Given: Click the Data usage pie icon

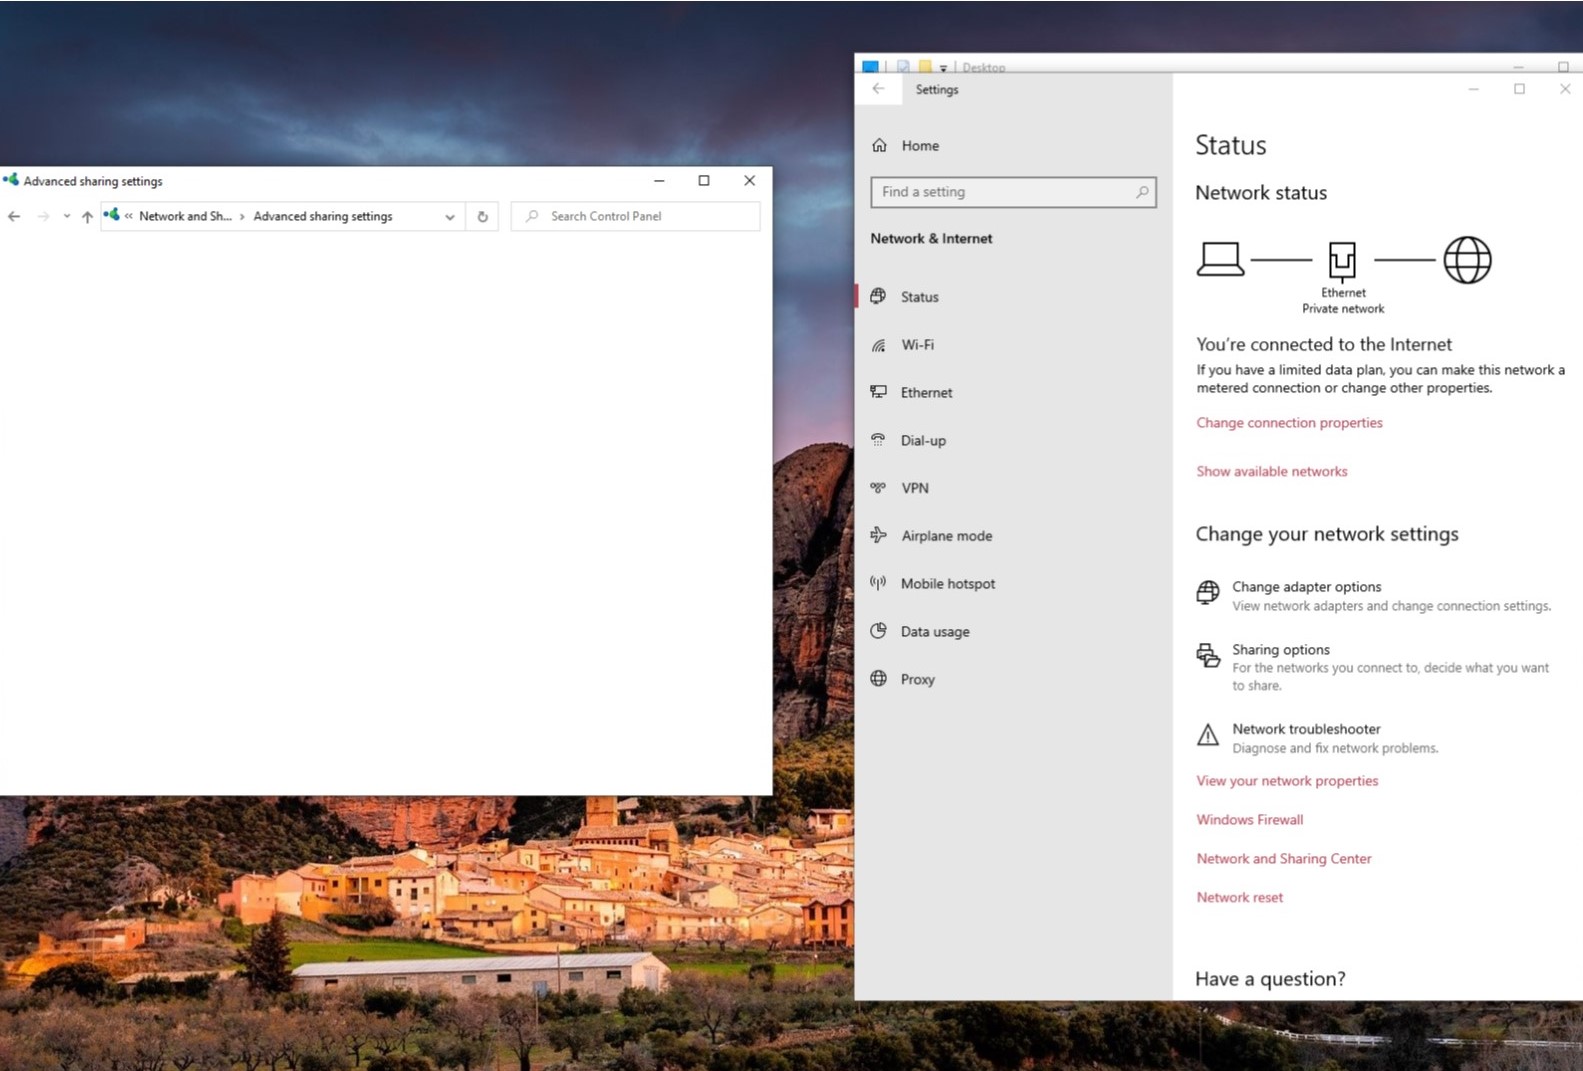Looking at the screenshot, I should (878, 631).
